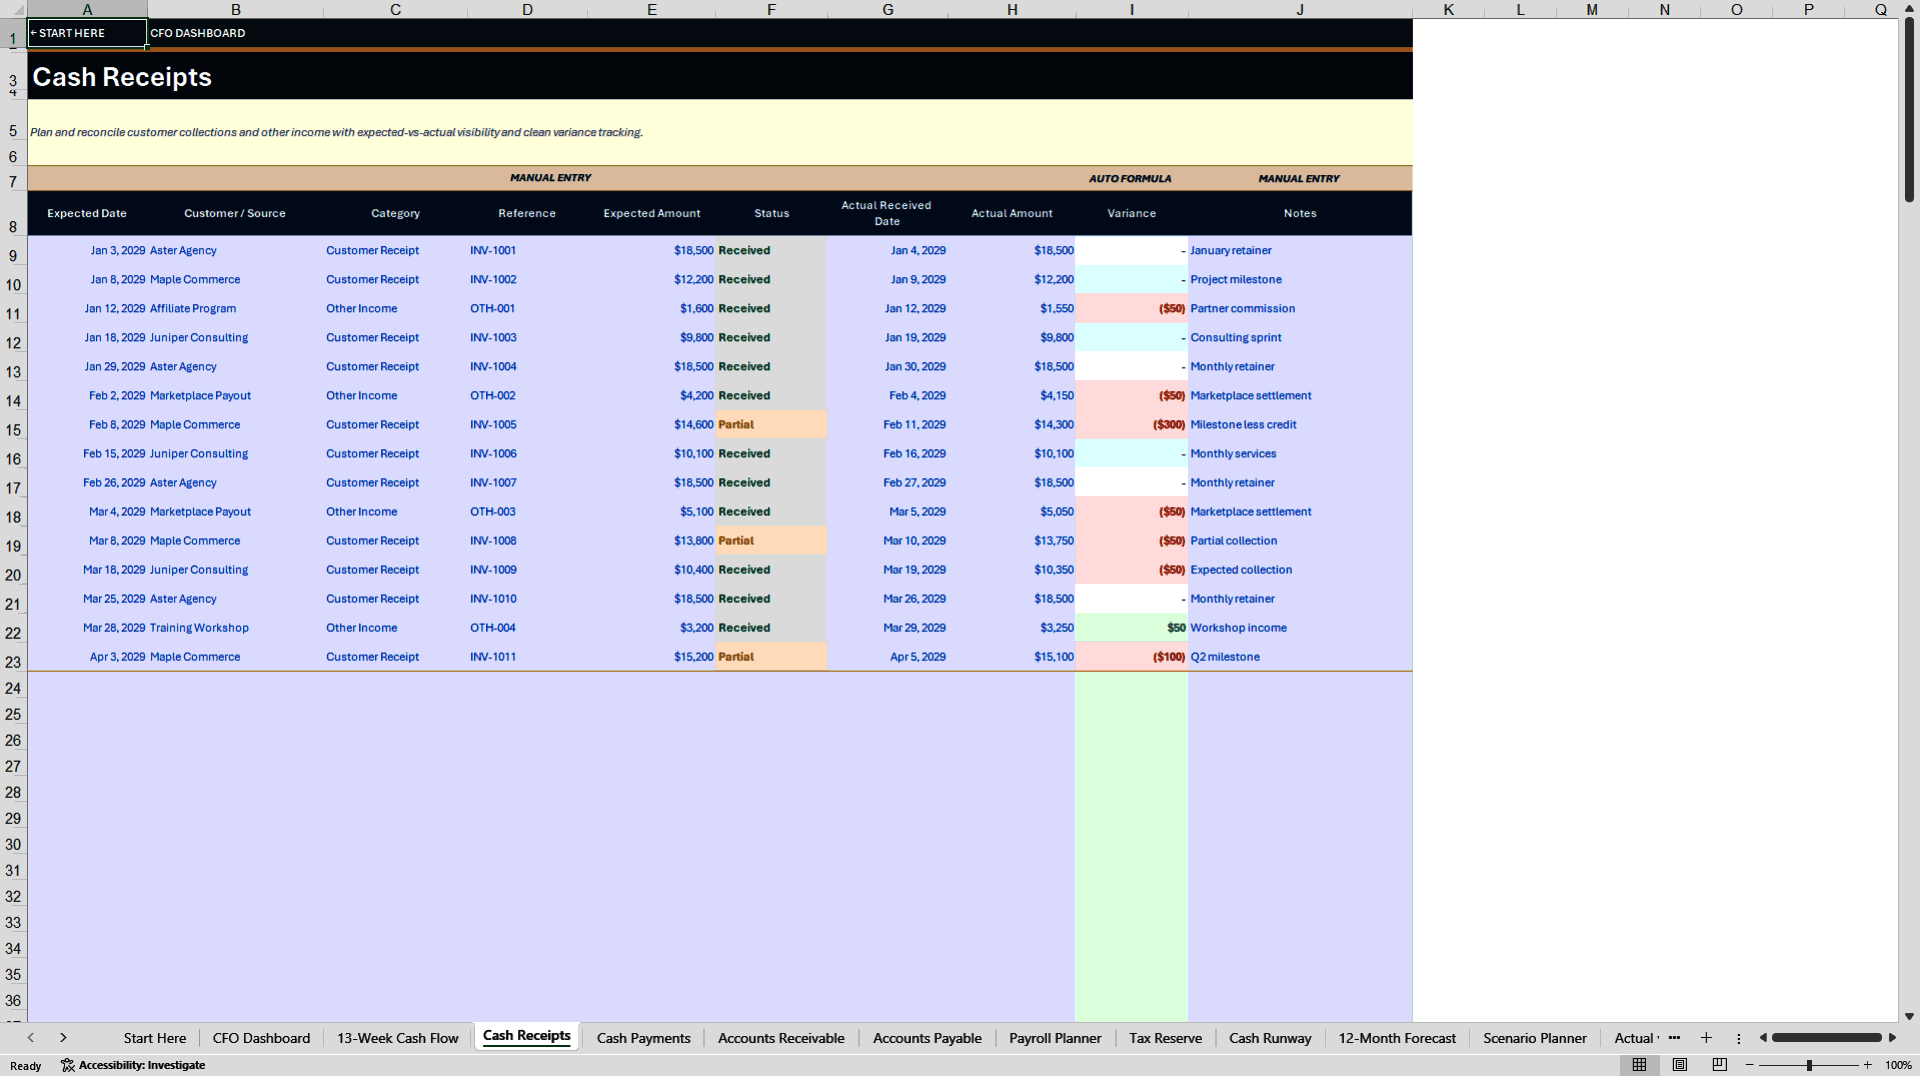The image size is (1920, 1076).
Task: Select Workshop income note cell
Action: tap(1299, 627)
